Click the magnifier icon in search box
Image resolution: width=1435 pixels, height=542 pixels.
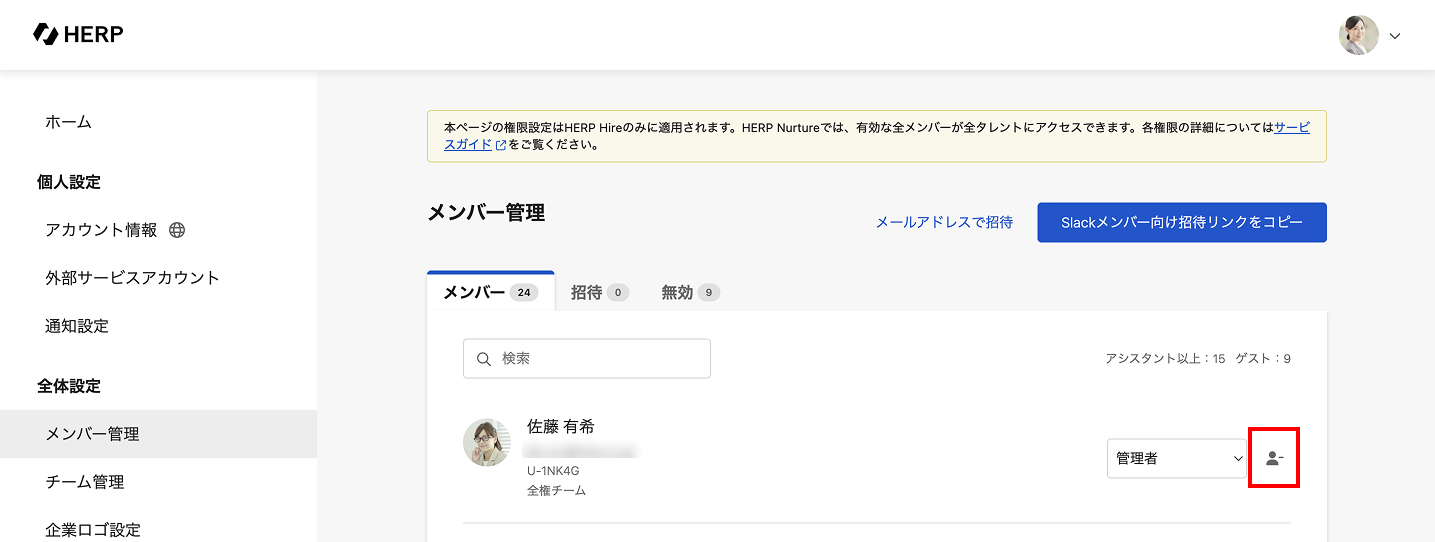[484, 359]
